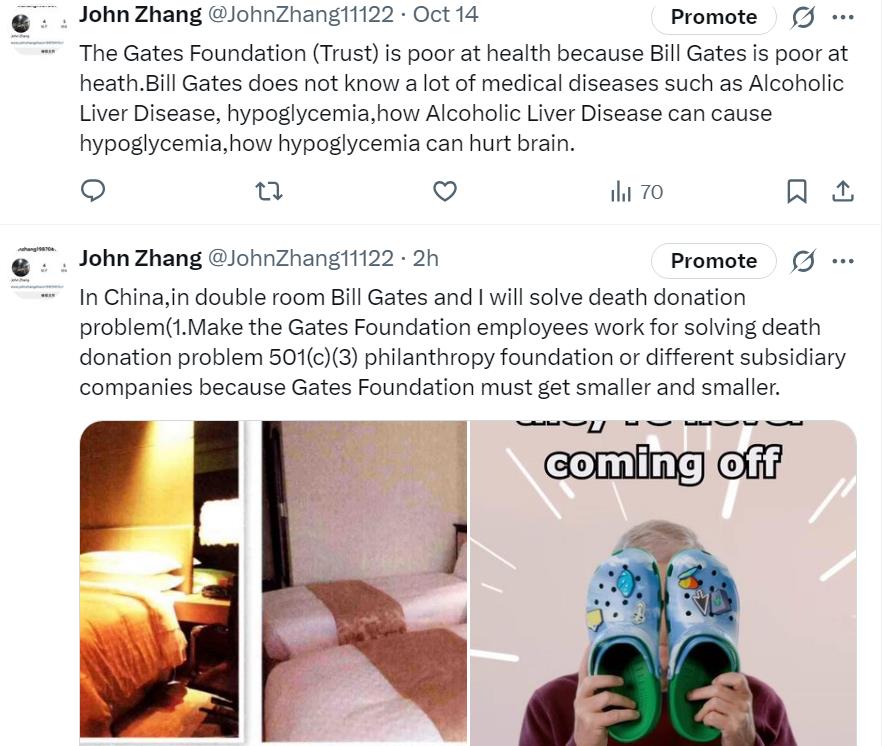Open the dim hotel bed photo
Screen dimensions: 884x746
[x=160, y=581]
